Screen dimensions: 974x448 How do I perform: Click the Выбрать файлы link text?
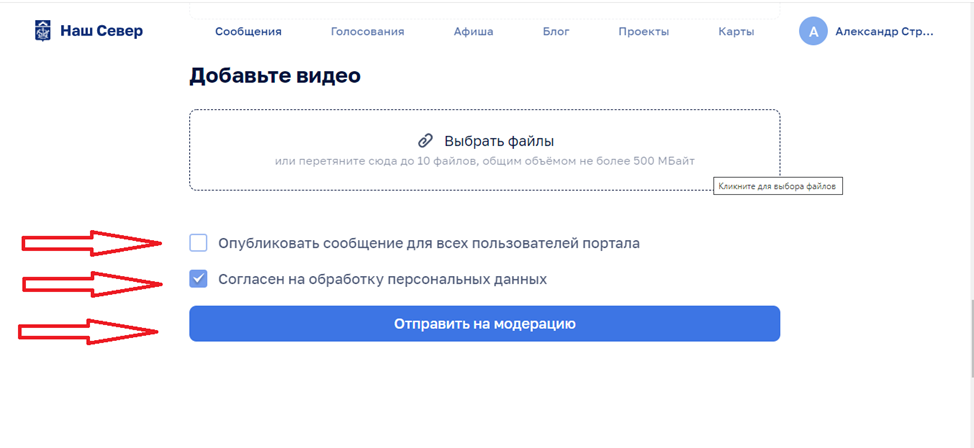[499, 141]
